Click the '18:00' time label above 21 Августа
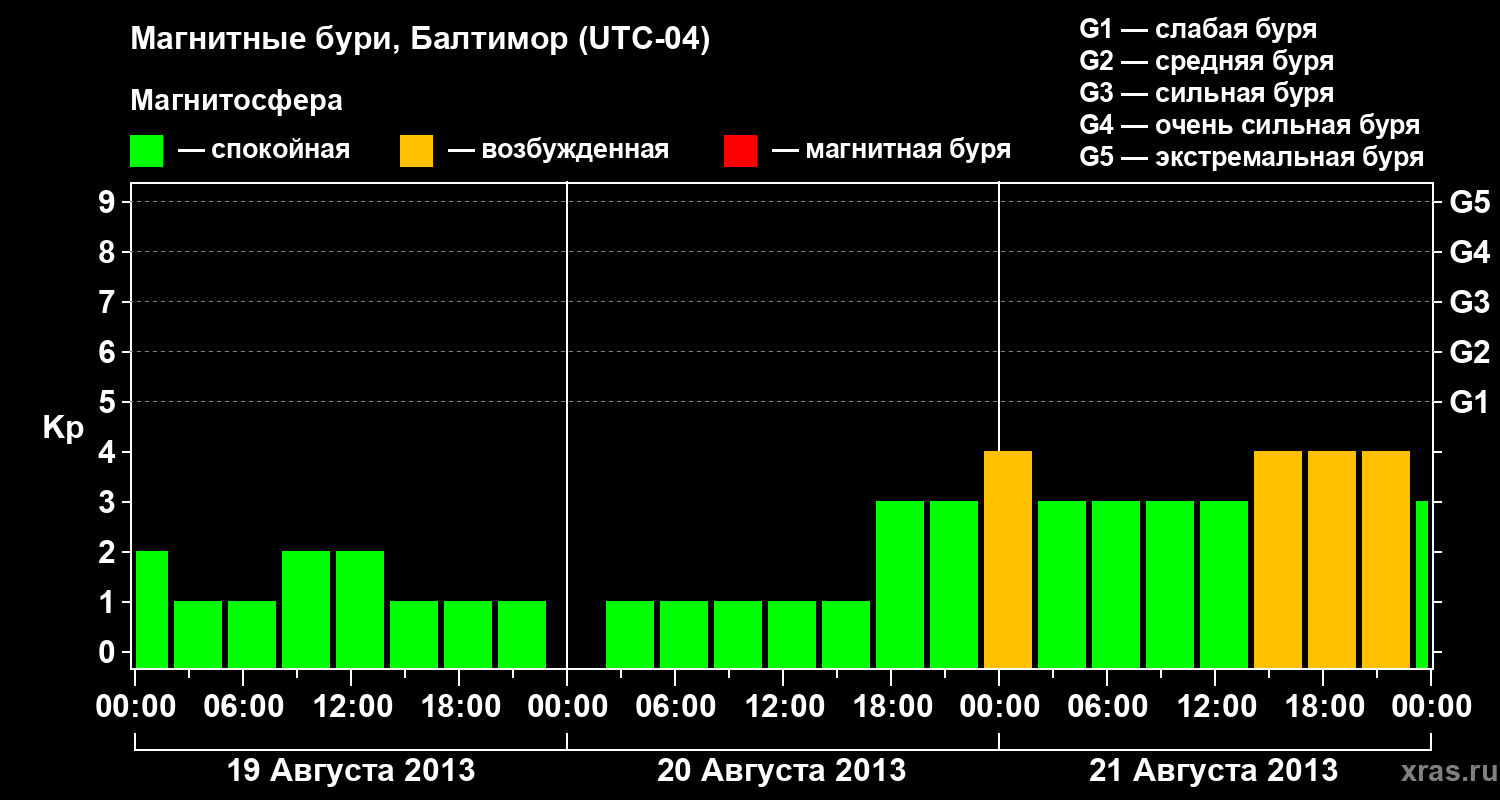This screenshot has width=1500, height=800. click(x=1323, y=707)
